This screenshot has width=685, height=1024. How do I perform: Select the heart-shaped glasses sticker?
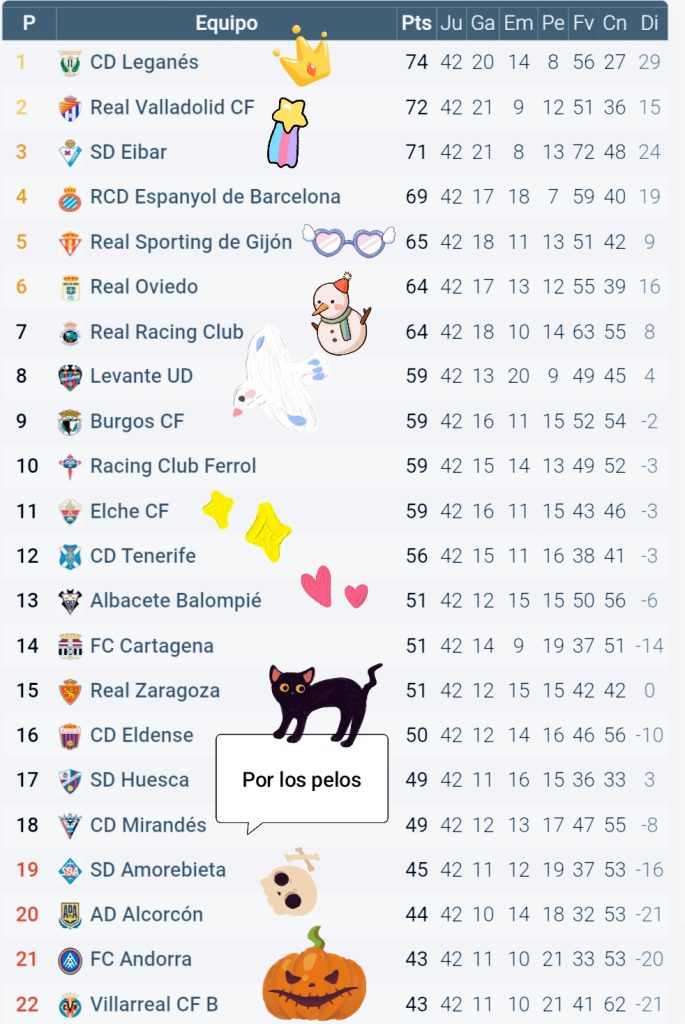(x=349, y=240)
